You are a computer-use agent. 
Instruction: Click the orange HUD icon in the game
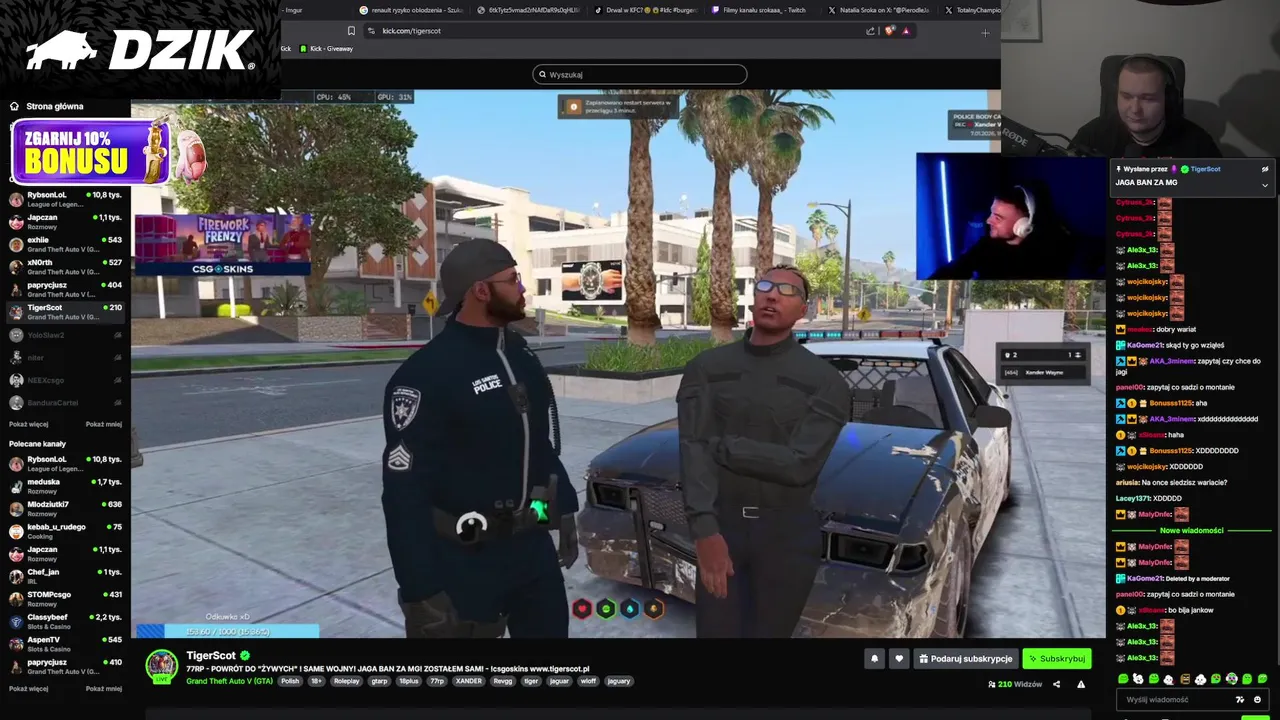coord(653,608)
